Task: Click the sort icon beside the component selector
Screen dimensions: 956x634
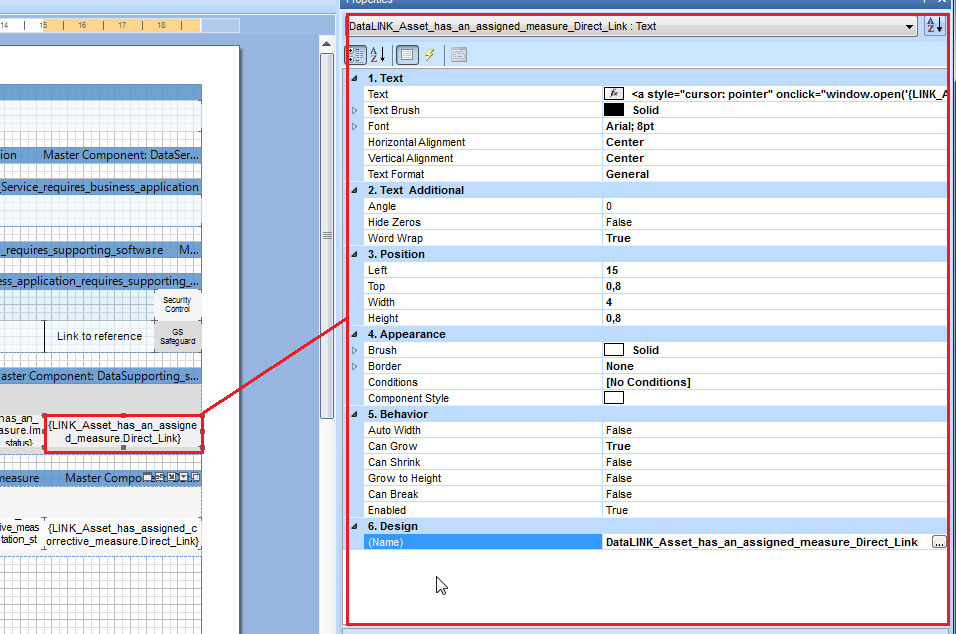Action: (x=935, y=26)
